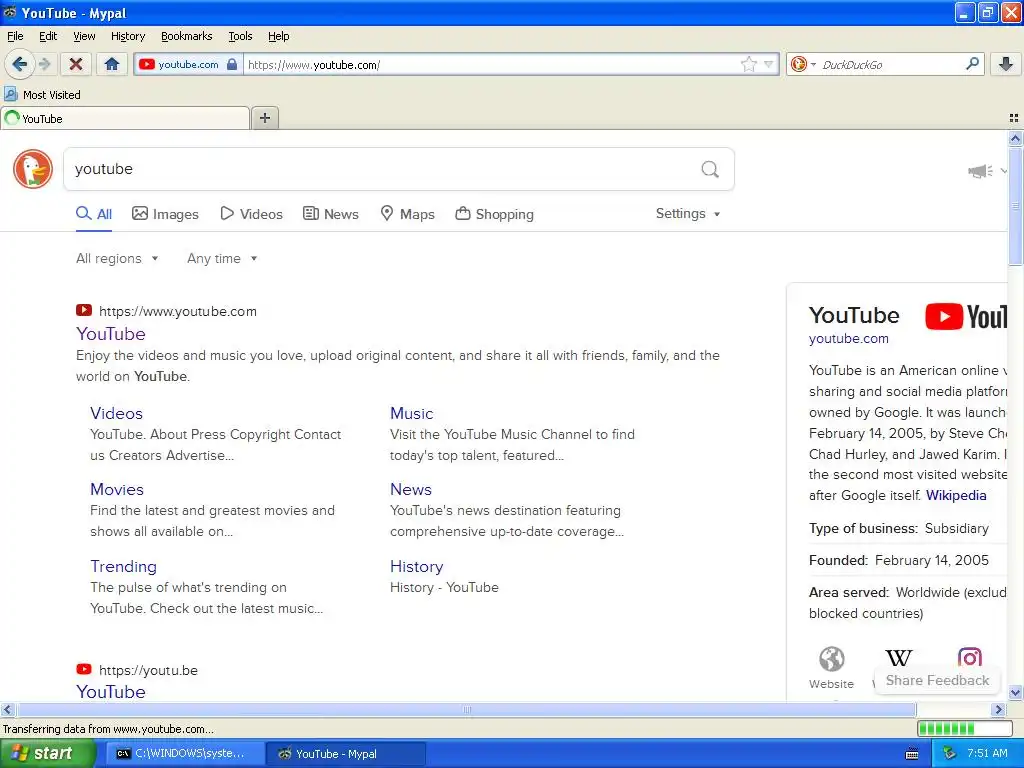
Task: Open the Trending sitelink
Action: coord(123,566)
